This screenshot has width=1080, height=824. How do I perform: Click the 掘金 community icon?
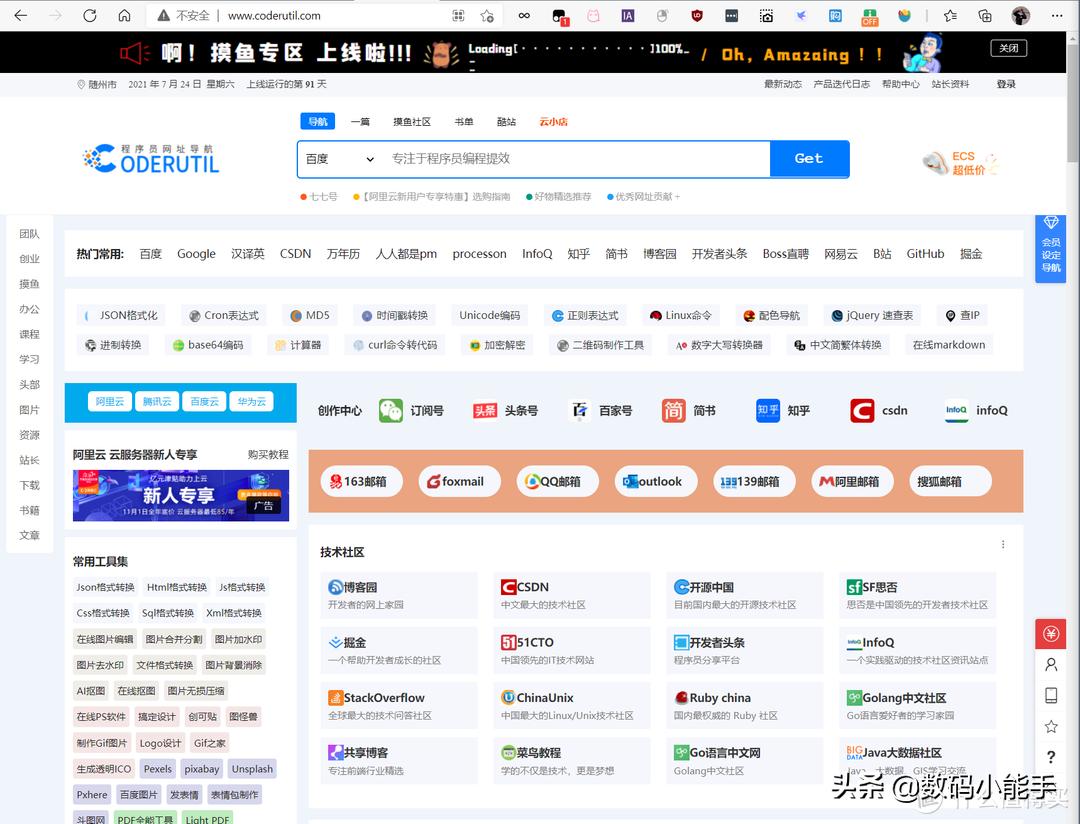coord(398,650)
